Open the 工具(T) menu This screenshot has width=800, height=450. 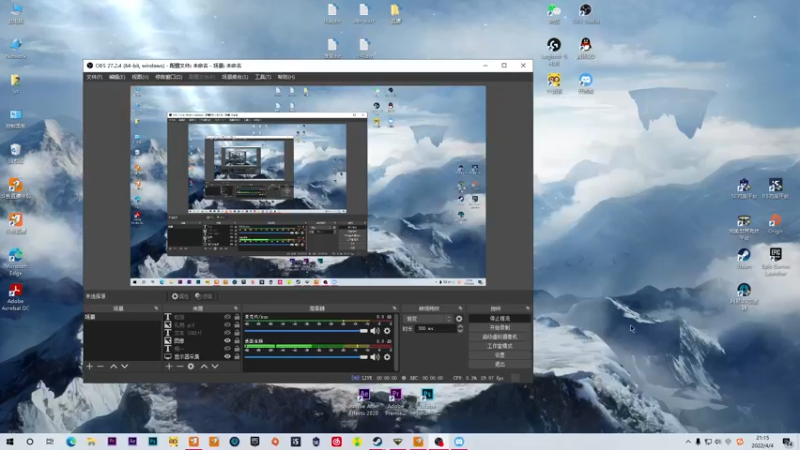pyautogui.click(x=263, y=77)
